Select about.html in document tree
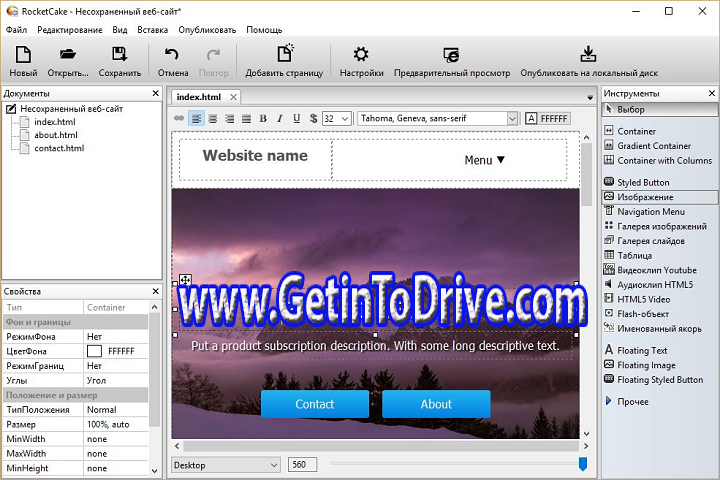The height and width of the screenshot is (480, 720). point(56,135)
